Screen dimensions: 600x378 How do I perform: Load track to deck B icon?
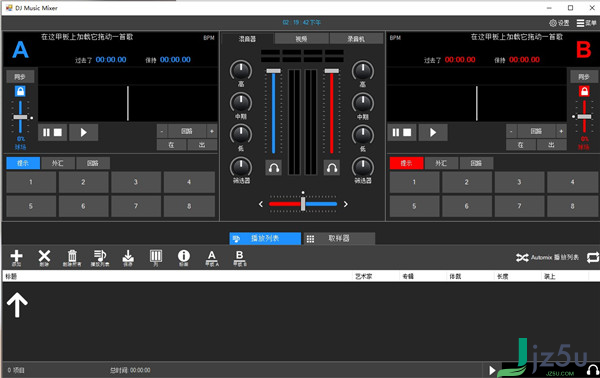[240, 257]
